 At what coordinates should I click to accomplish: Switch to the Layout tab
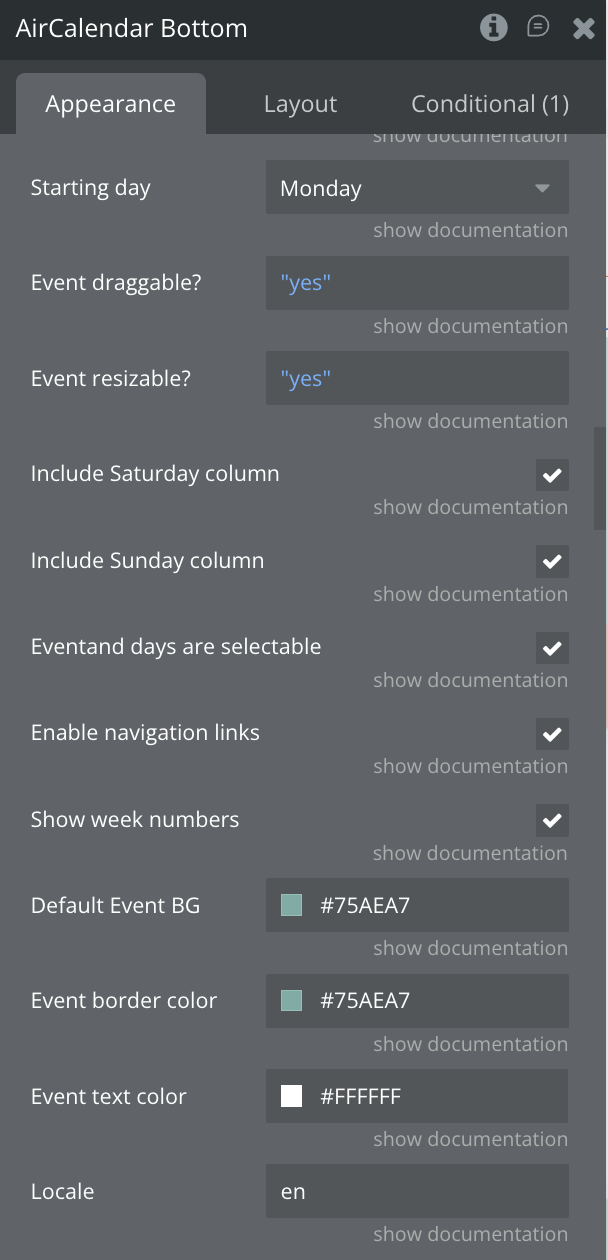pyautogui.click(x=300, y=104)
